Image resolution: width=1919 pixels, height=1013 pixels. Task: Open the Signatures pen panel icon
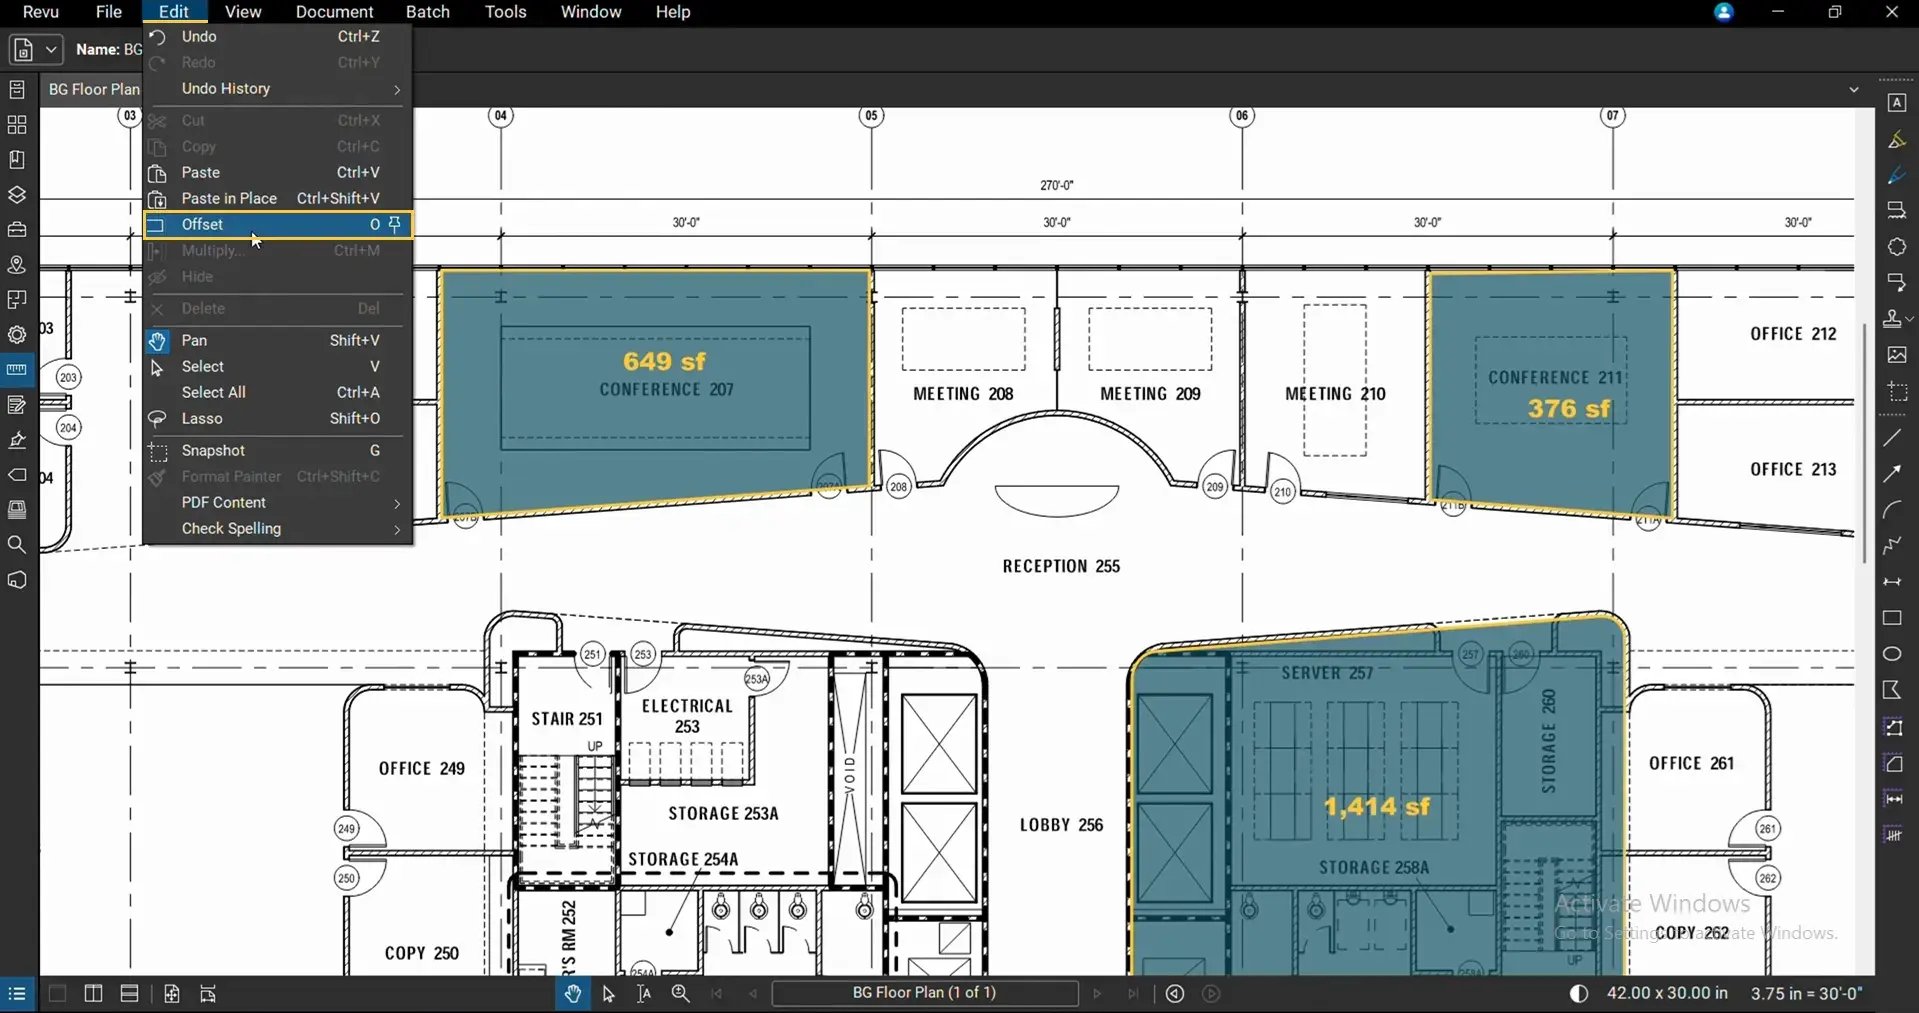point(17,440)
